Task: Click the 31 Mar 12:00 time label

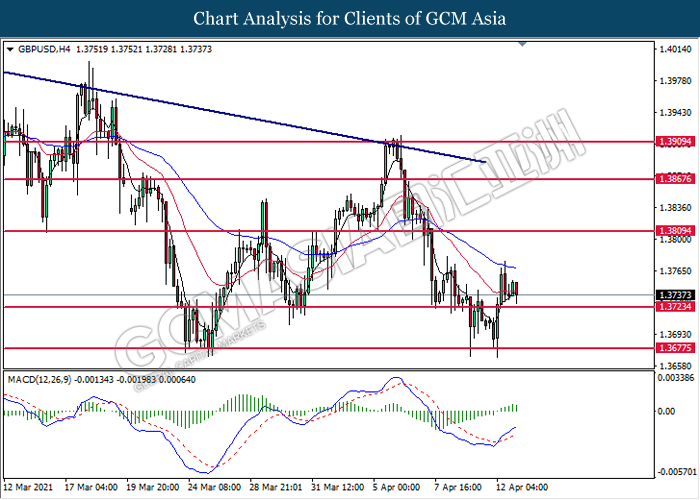Action: pyautogui.click(x=338, y=487)
